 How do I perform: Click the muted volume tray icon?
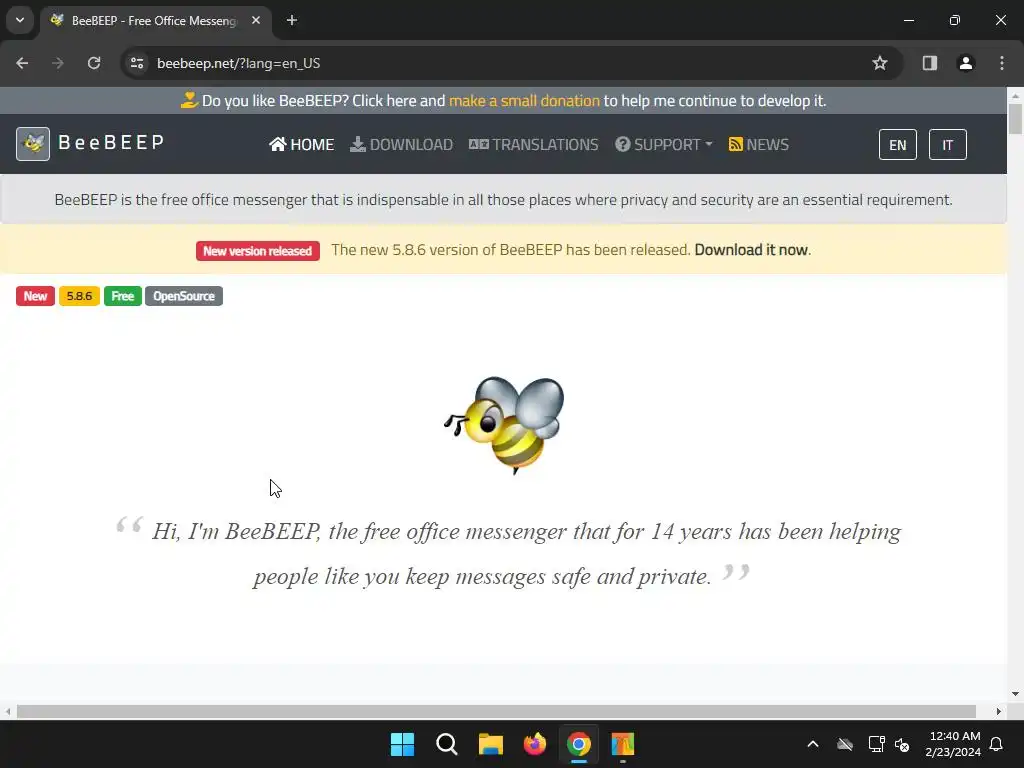click(902, 744)
